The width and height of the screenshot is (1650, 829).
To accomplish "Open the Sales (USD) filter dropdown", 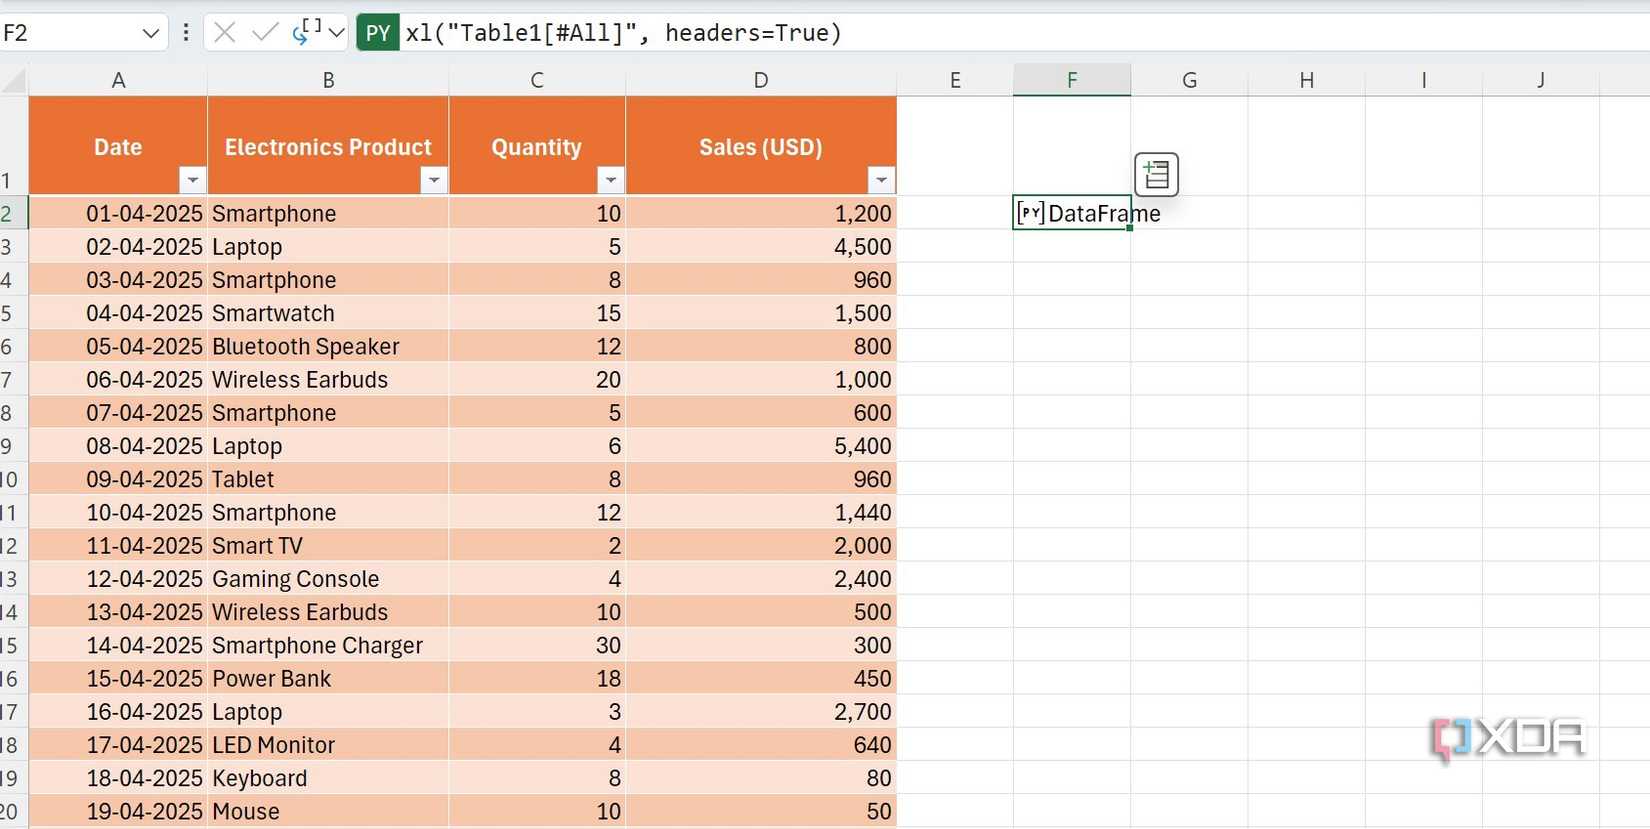I will point(881,180).
